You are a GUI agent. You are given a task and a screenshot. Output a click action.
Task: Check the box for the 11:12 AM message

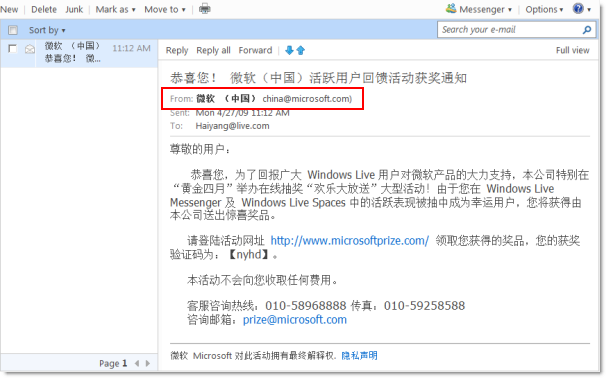coord(13,49)
